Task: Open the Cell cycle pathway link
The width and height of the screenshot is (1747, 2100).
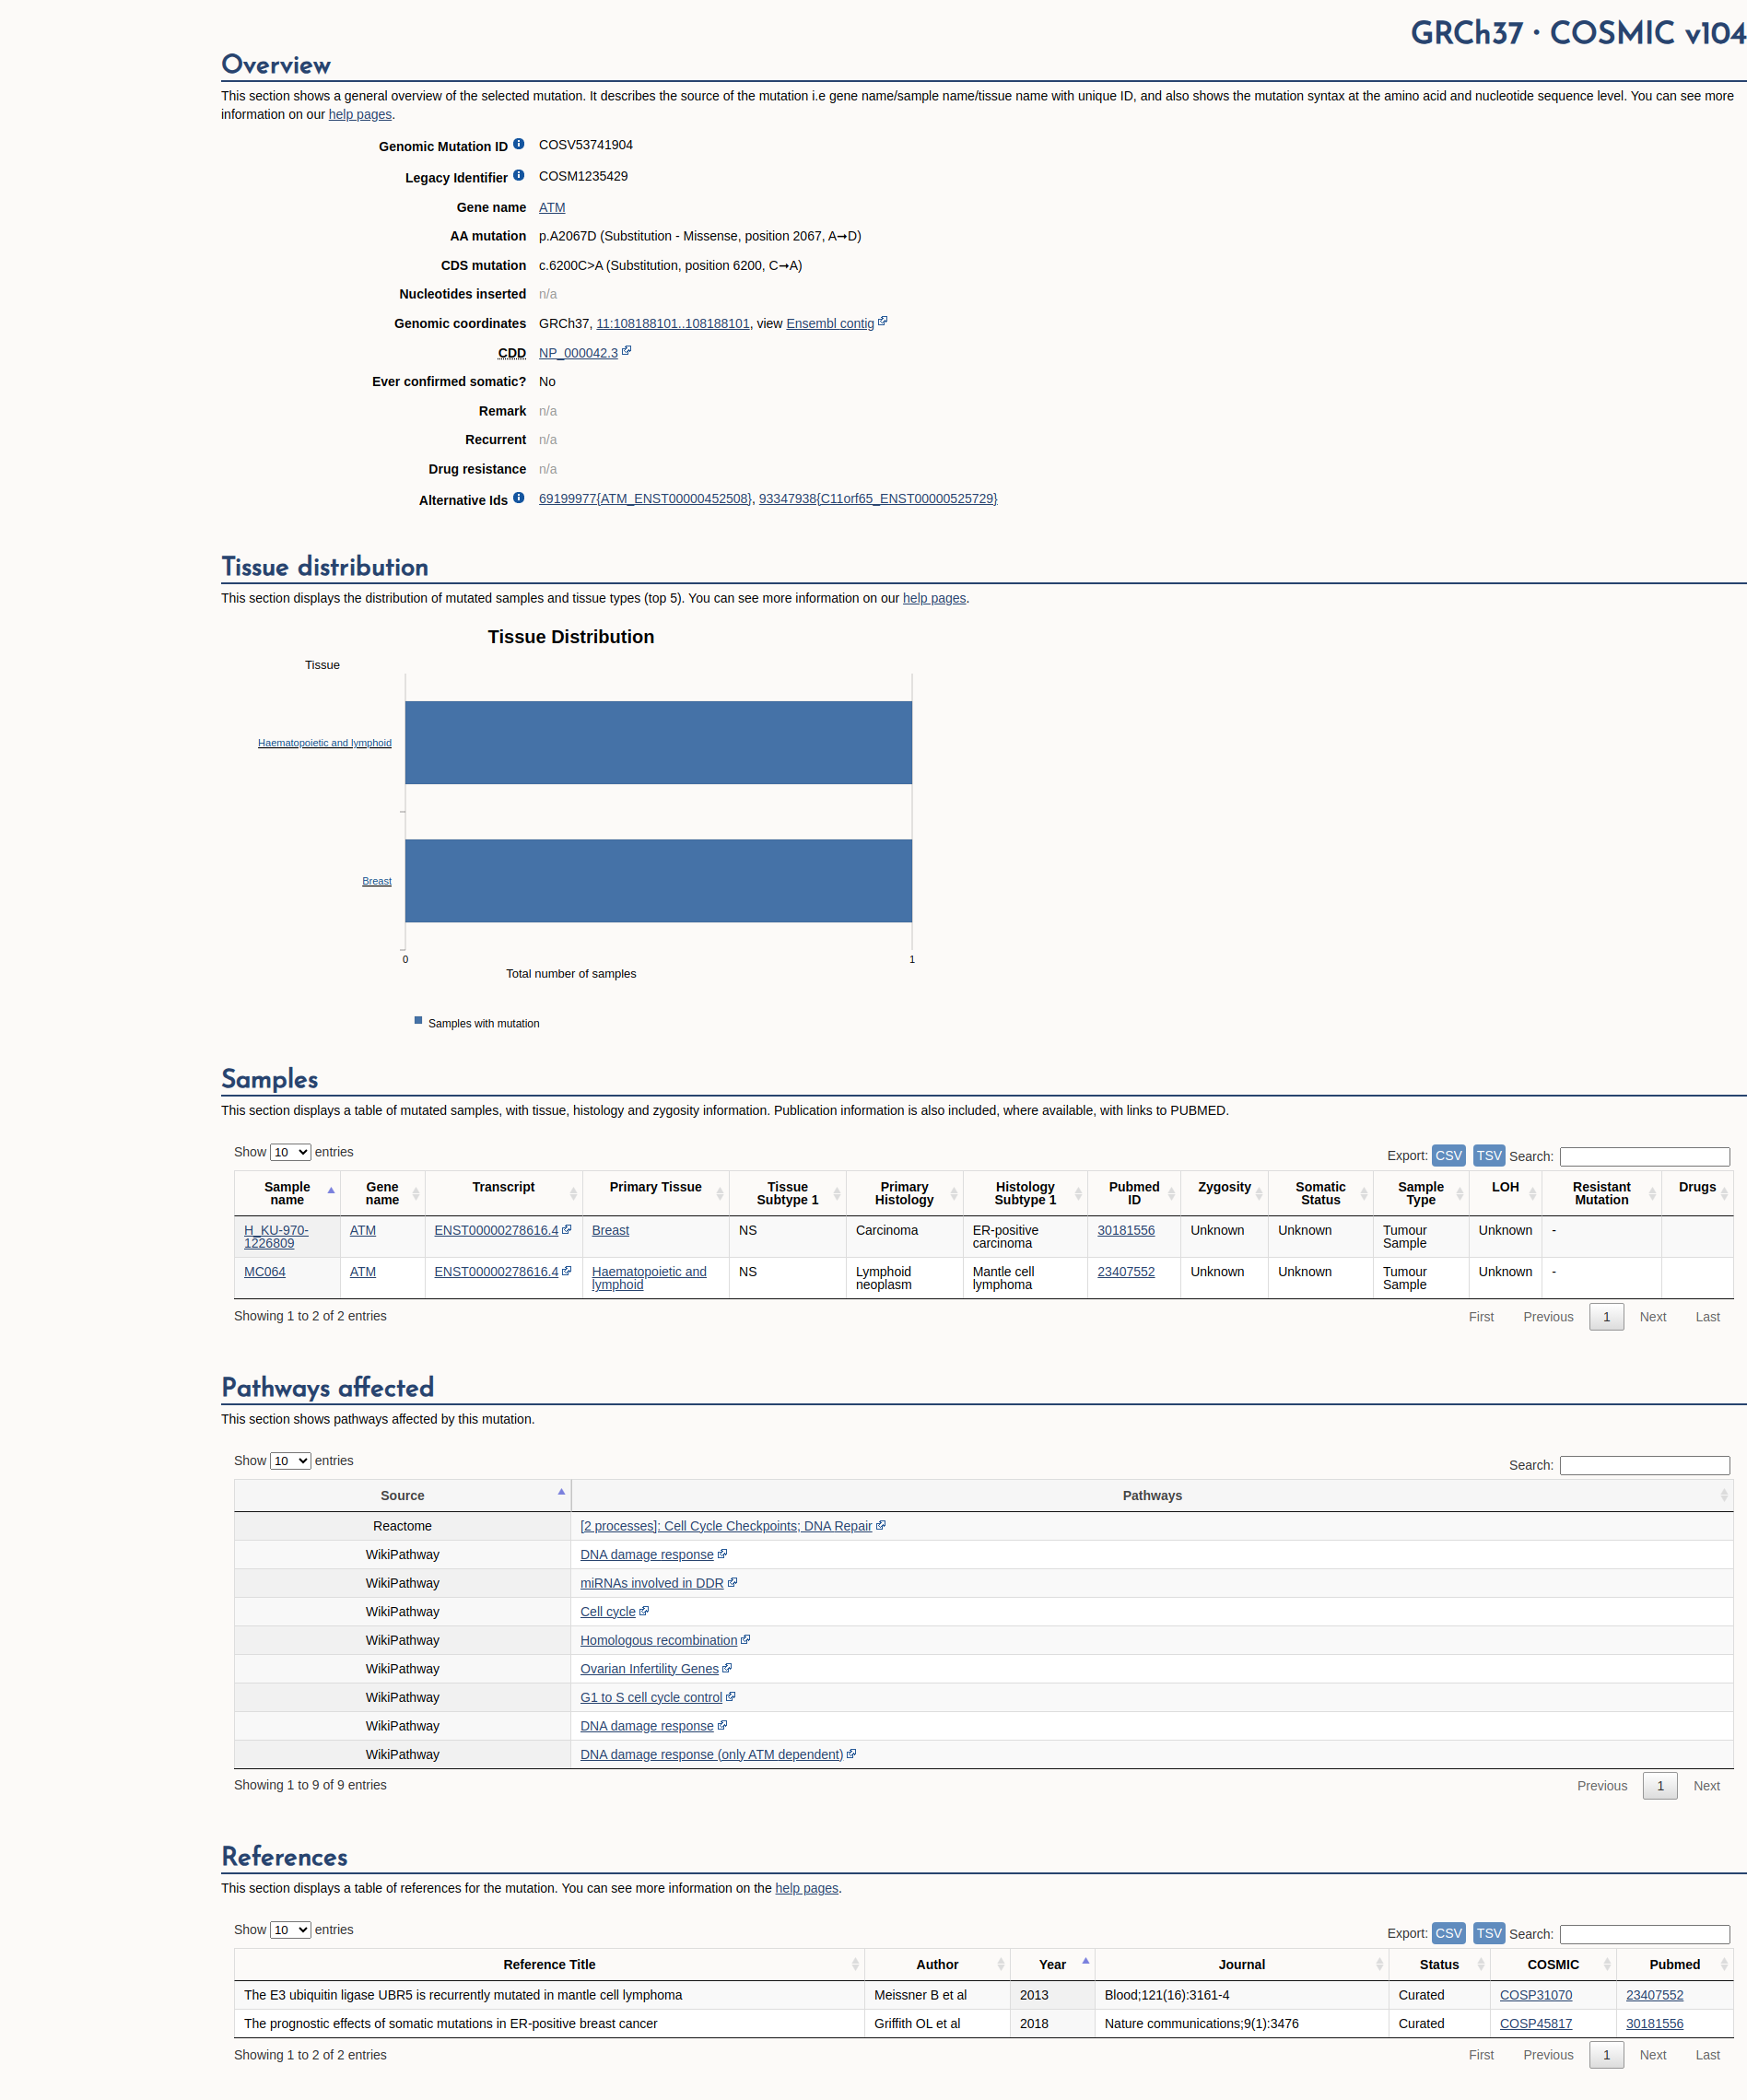Action: 608,1611
